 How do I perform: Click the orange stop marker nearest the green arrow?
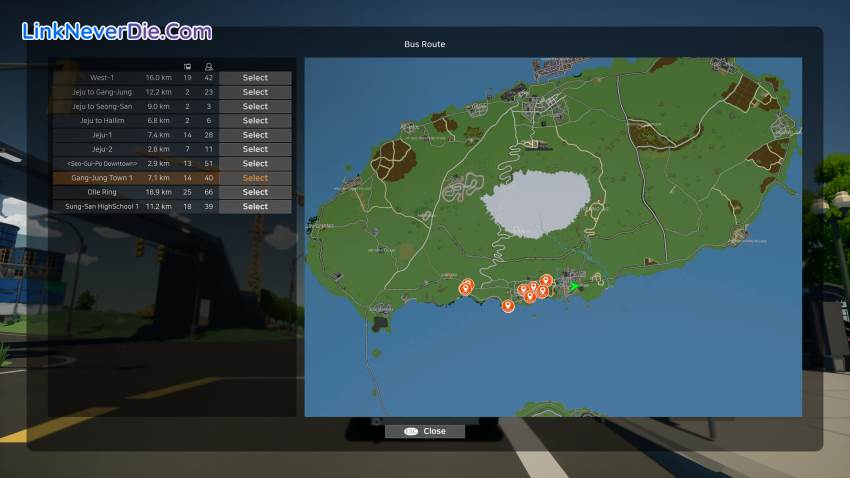tap(546, 281)
